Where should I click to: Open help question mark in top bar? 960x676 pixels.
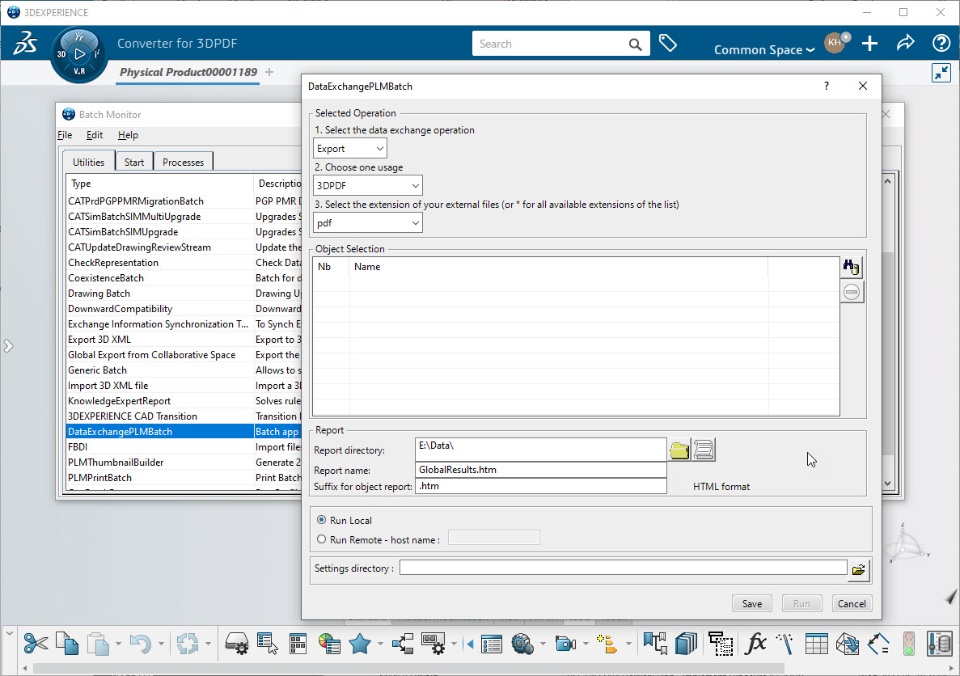click(x=940, y=43)
